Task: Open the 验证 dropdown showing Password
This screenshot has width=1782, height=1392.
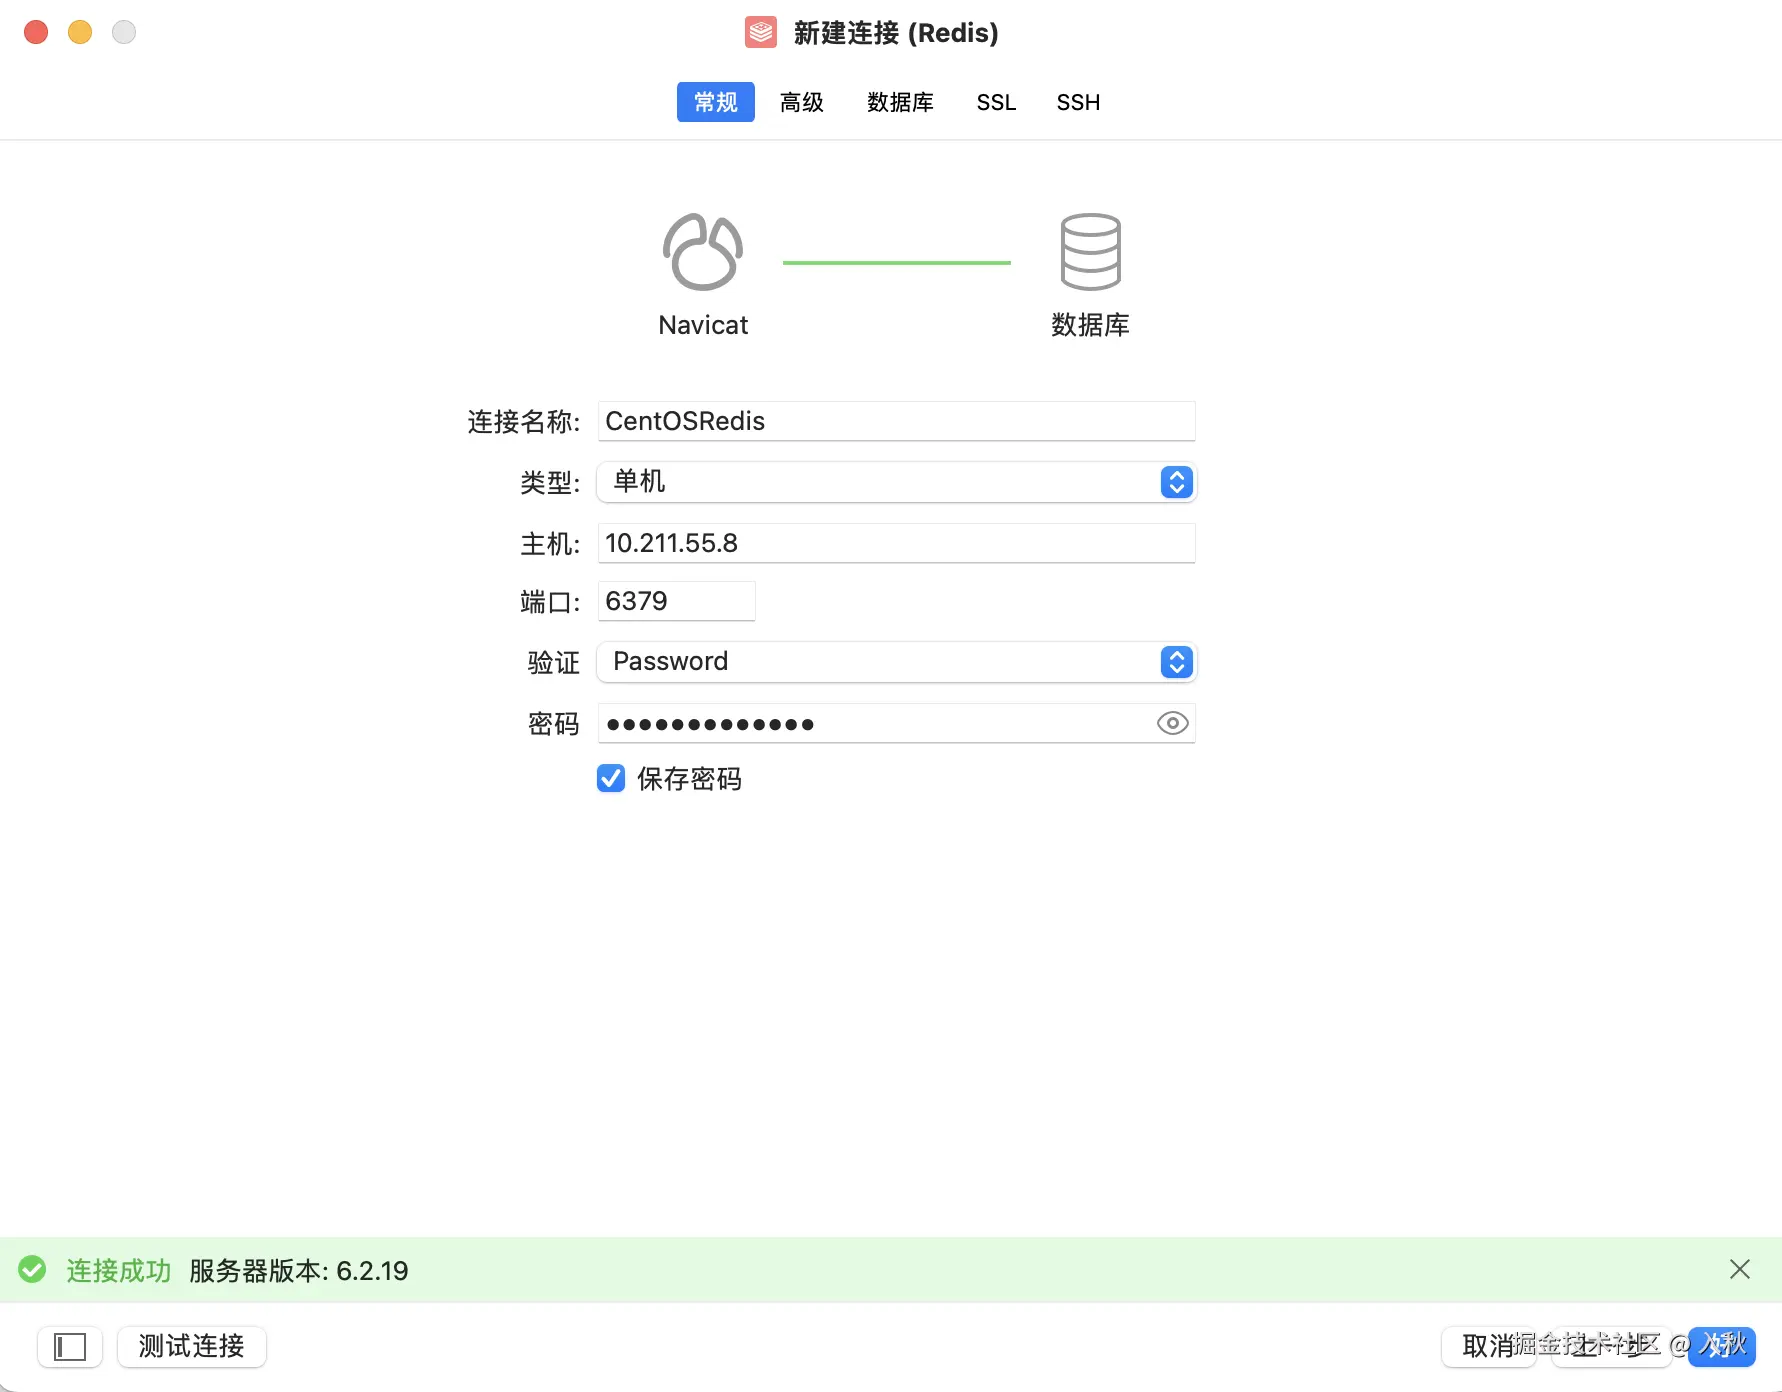Action: point(896,662)
